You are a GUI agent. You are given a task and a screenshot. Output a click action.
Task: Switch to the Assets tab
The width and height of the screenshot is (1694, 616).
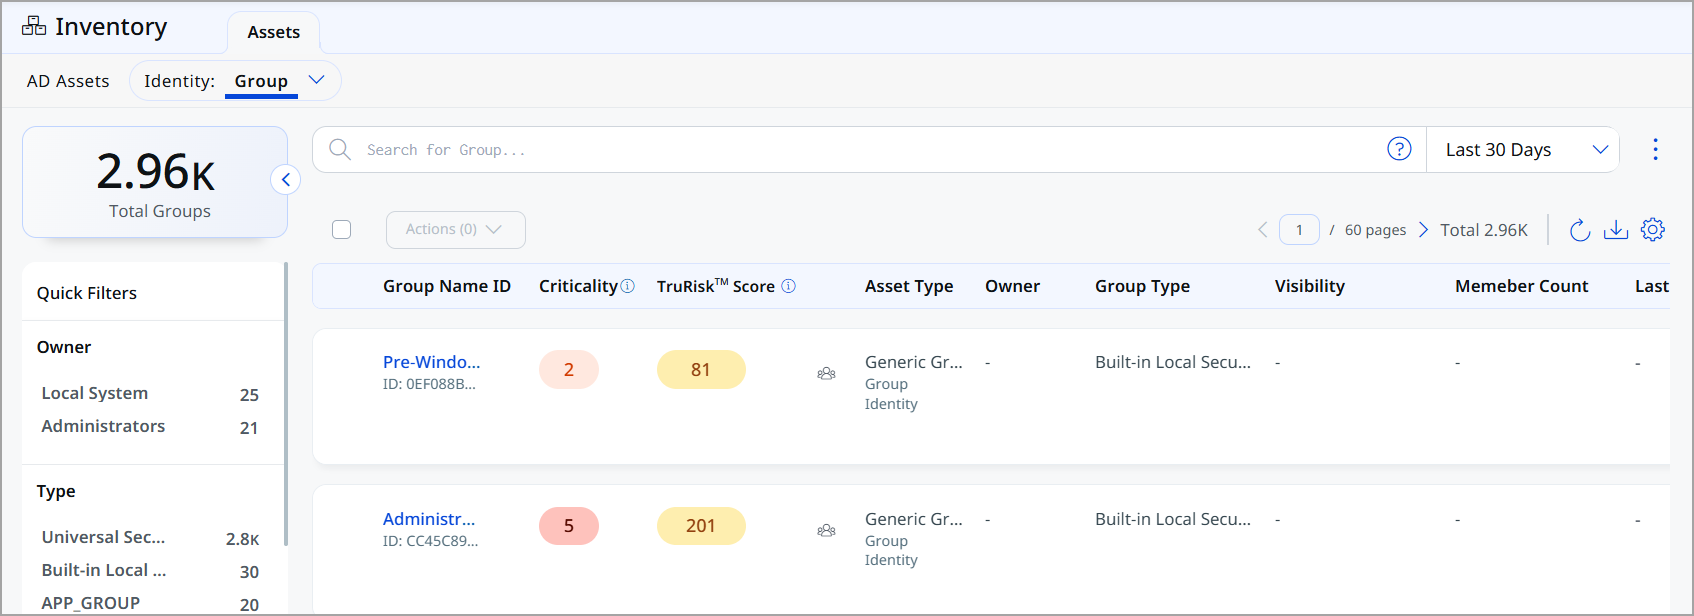click(x=274, y=32)
